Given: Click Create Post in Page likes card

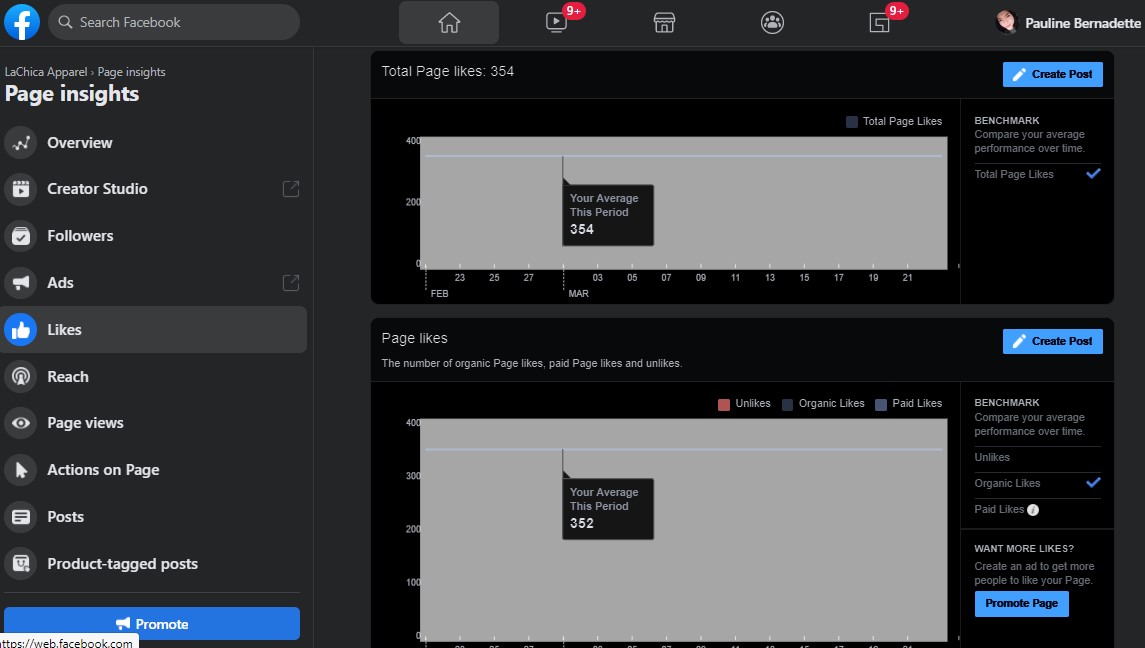Looking at the screenshot, I should tap(1052, 341).
